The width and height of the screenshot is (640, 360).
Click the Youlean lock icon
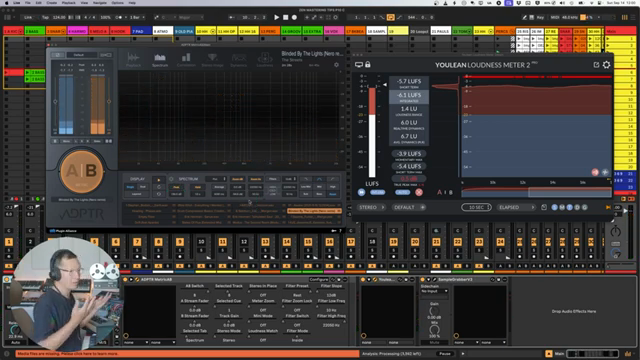click(x=368, y=64)
